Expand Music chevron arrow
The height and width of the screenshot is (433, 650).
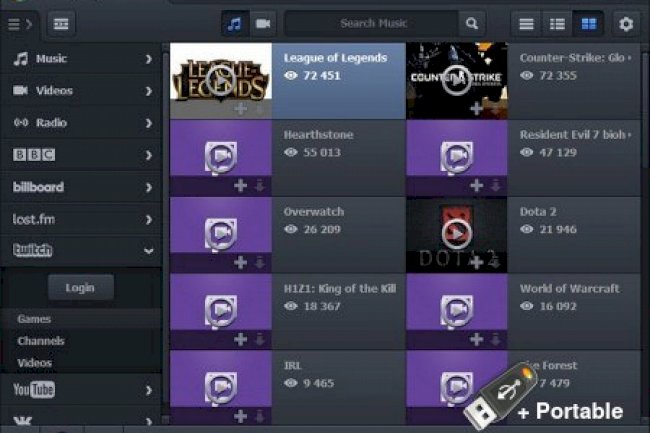(149, 59)
